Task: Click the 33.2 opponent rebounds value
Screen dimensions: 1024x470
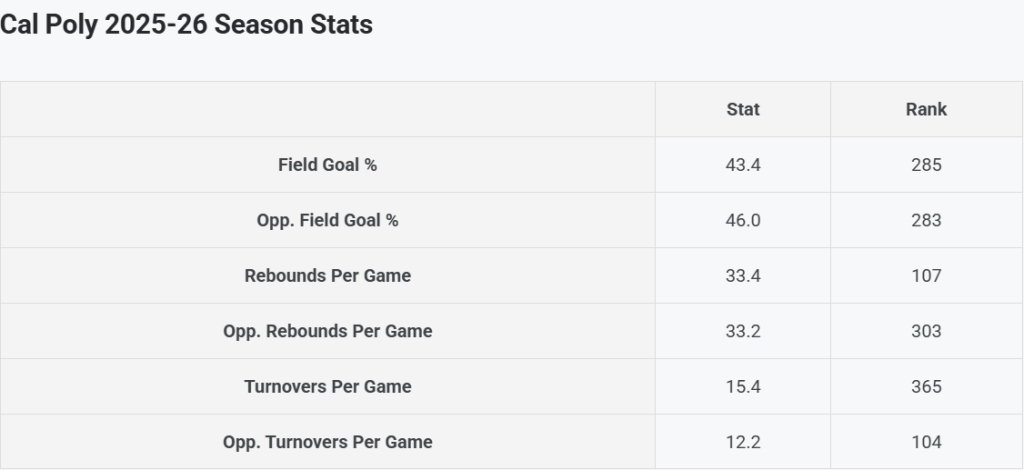Action: pos(743,331)
